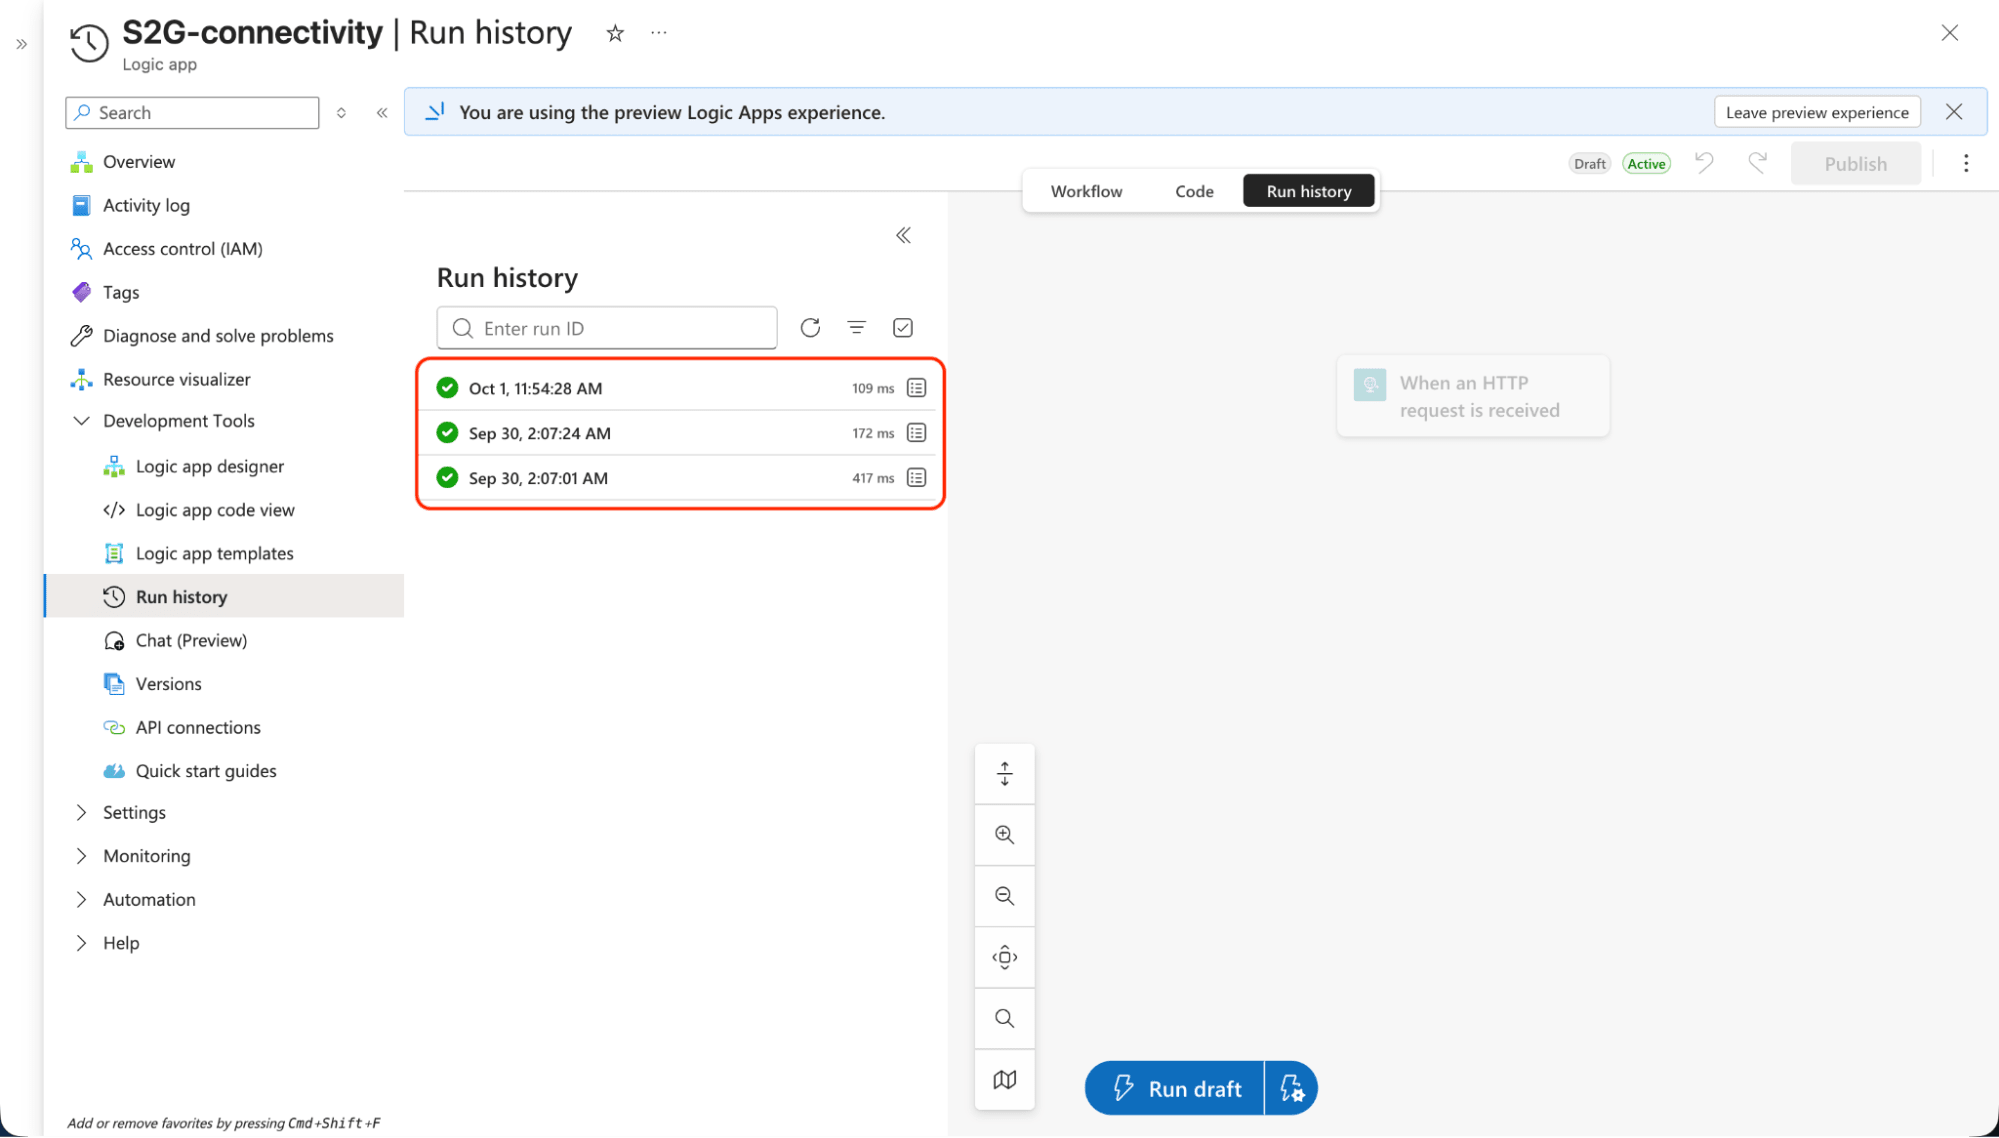Open Logic app designer
Screen dimensions: 1999x1138
(x=209, y=466)
